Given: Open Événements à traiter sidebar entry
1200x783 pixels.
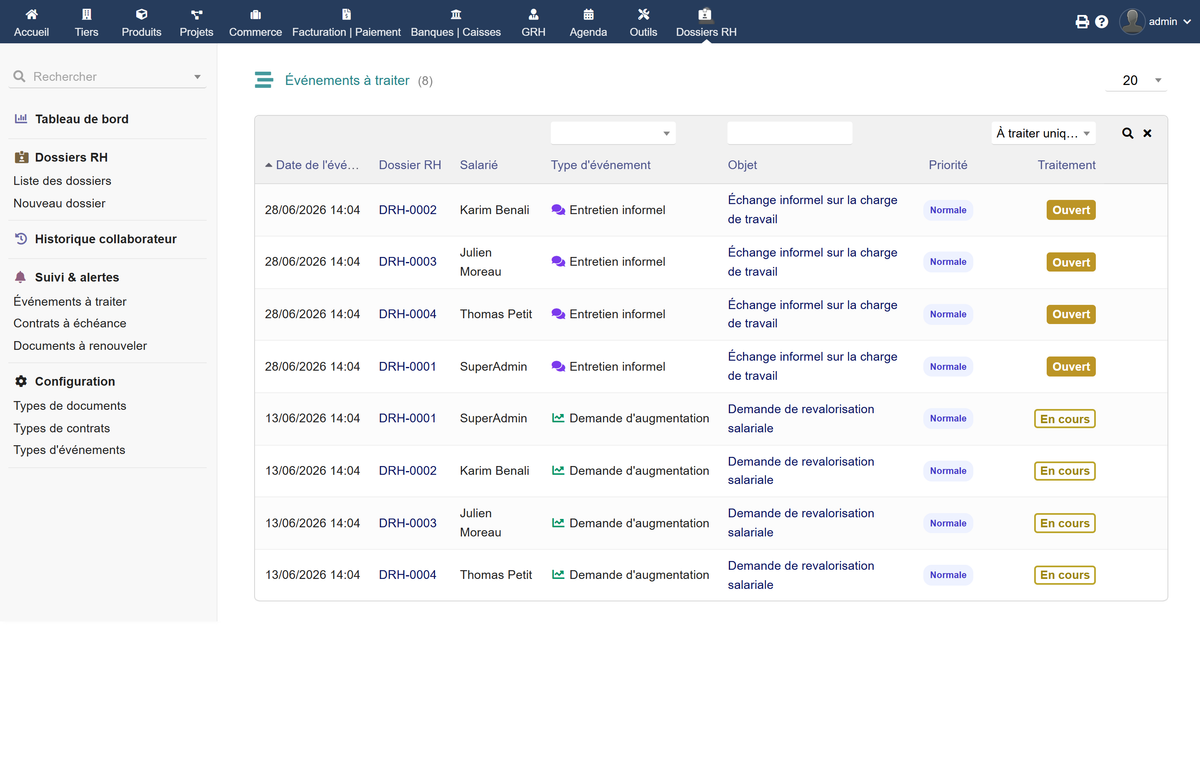Looking at the screenshot, I should pos(70,301).
